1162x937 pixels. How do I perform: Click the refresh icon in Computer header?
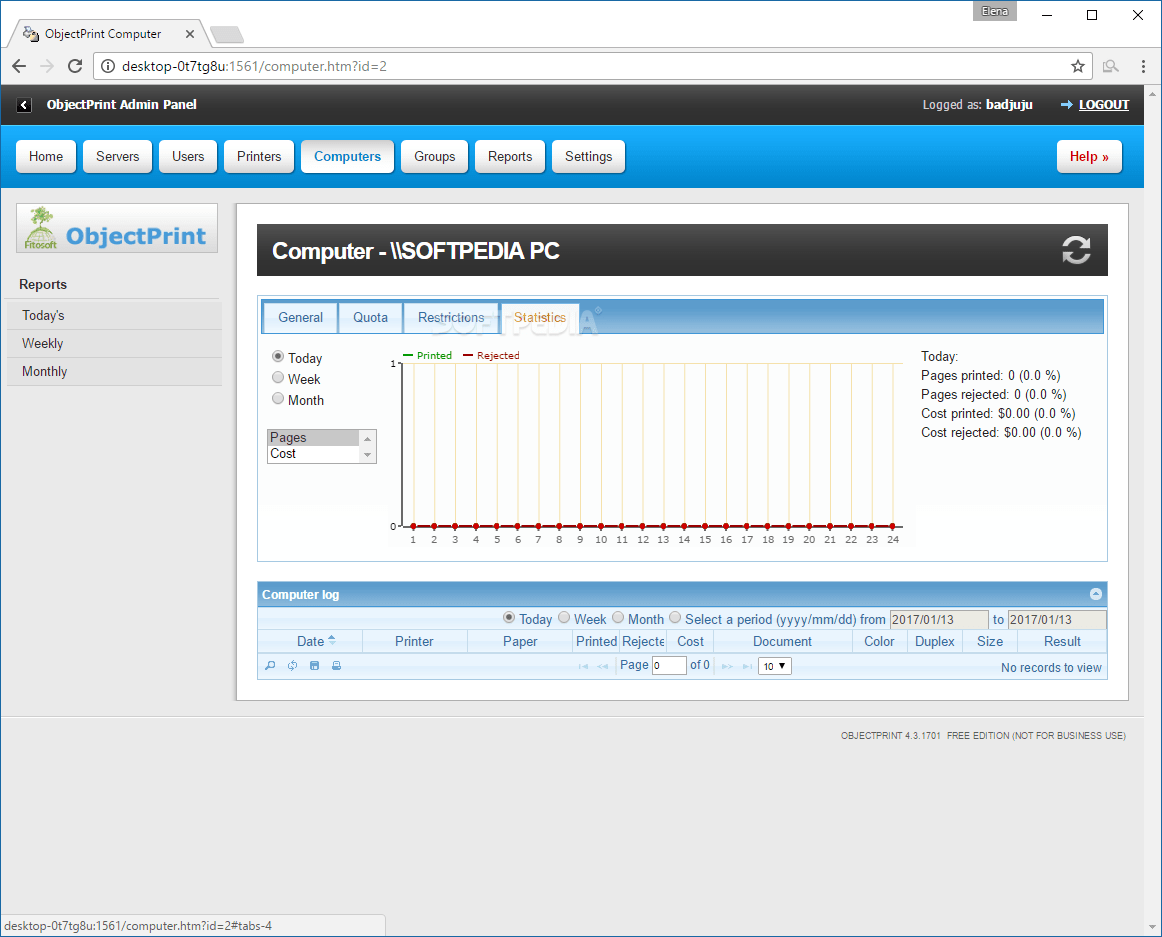[1076, 250]
